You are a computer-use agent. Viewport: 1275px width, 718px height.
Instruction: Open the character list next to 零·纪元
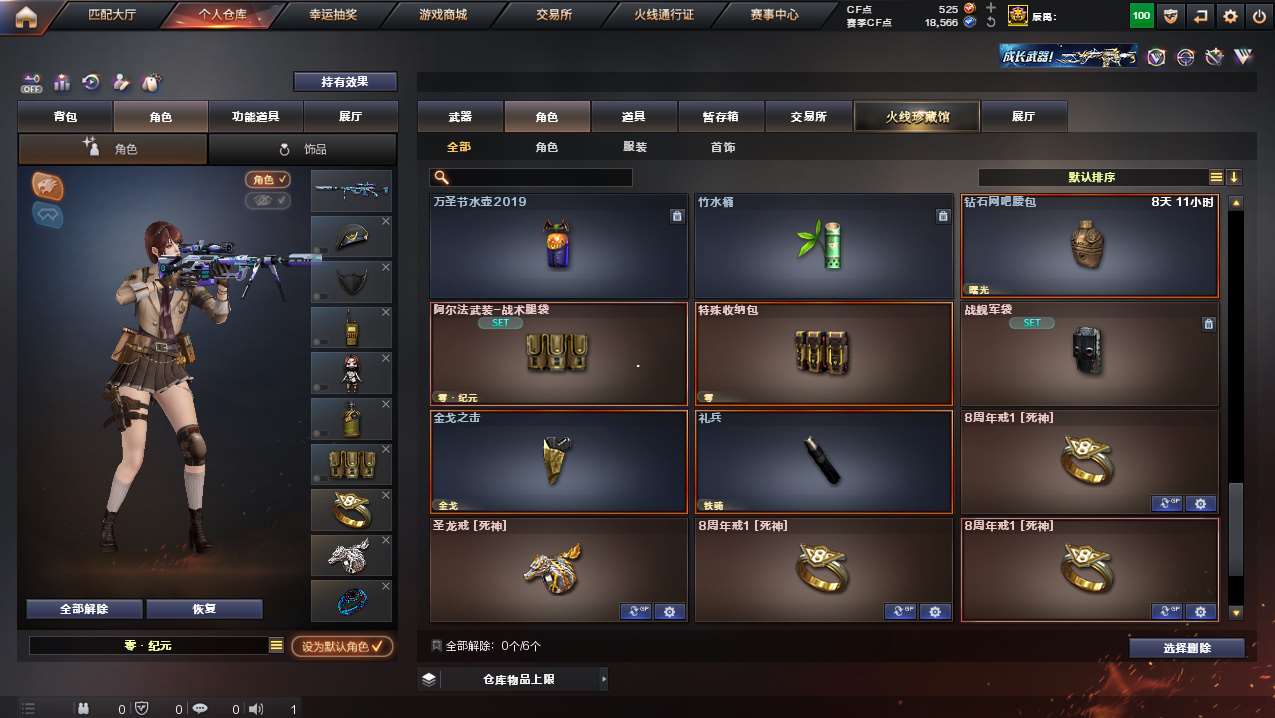pos(277,646)
